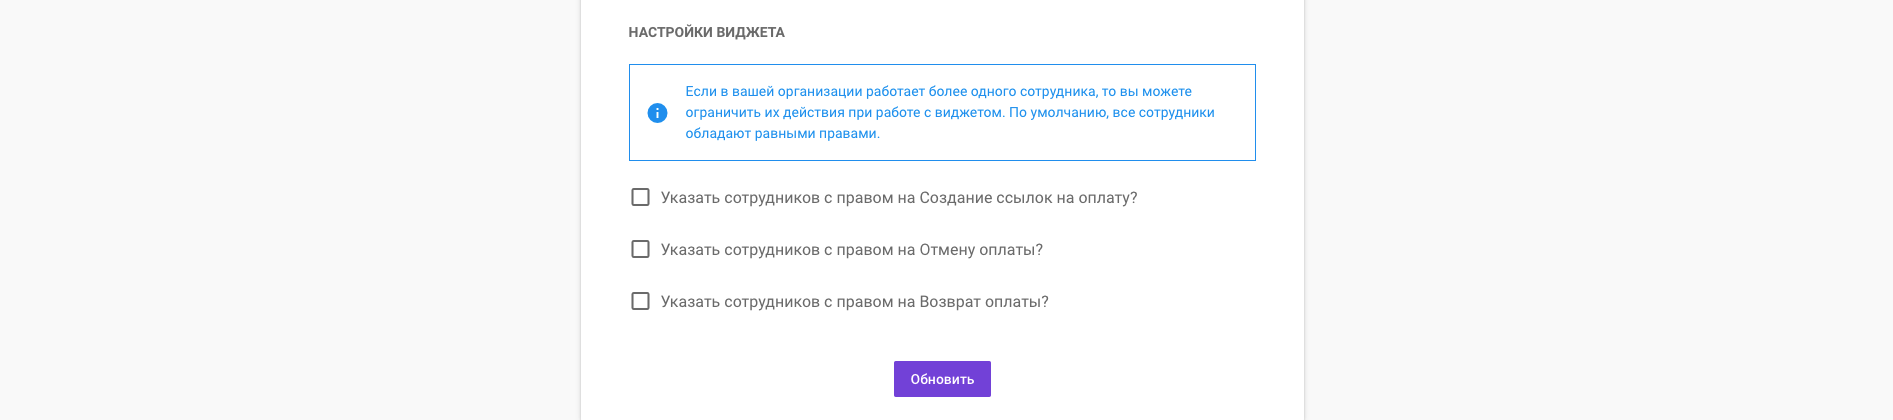
Task: Click the word Обновить on the button
Action: click(942, 379)
